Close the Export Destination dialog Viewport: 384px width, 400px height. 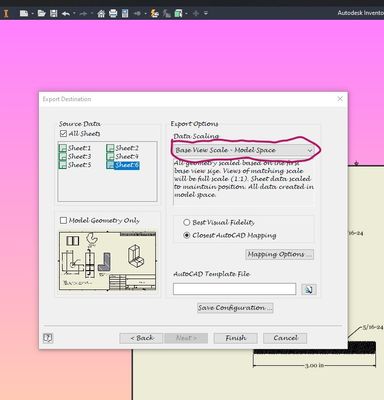coord(340,99)
